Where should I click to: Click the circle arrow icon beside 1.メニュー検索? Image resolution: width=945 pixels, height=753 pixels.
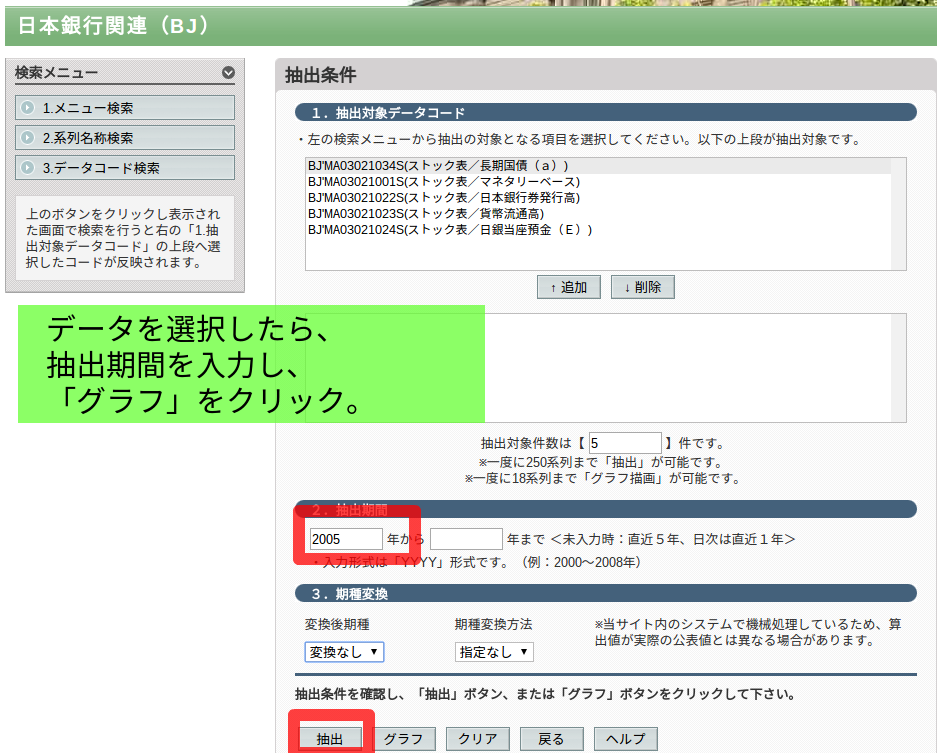[27, 108]
